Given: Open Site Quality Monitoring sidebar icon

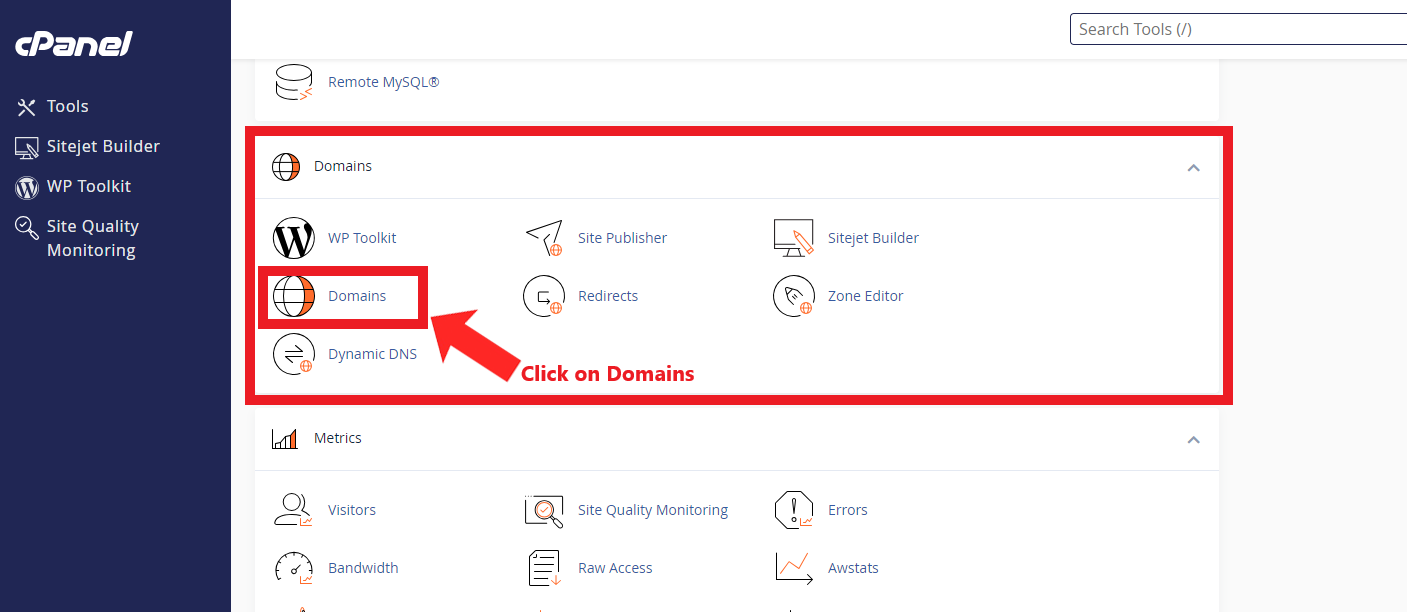Looking at the screenshot, I should click(x=27, y=228).
